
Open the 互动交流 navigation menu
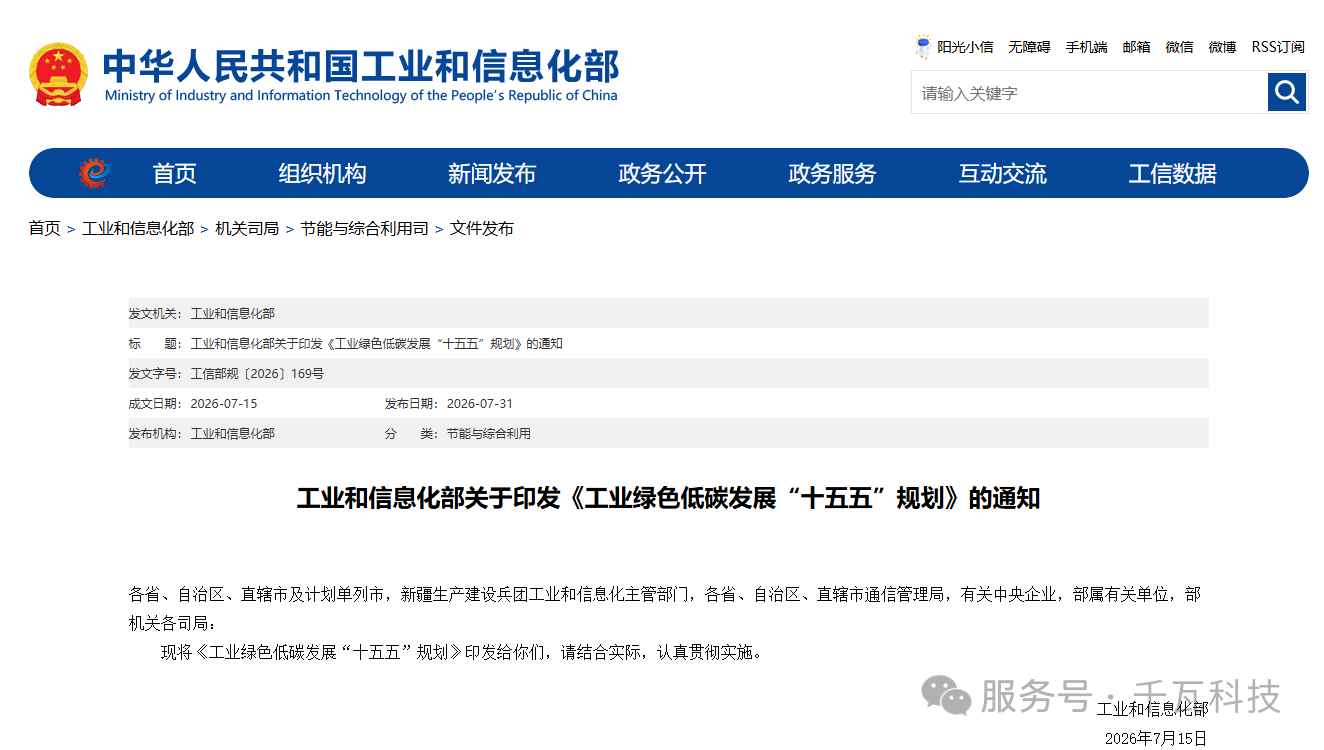[x=1002, y=174]
